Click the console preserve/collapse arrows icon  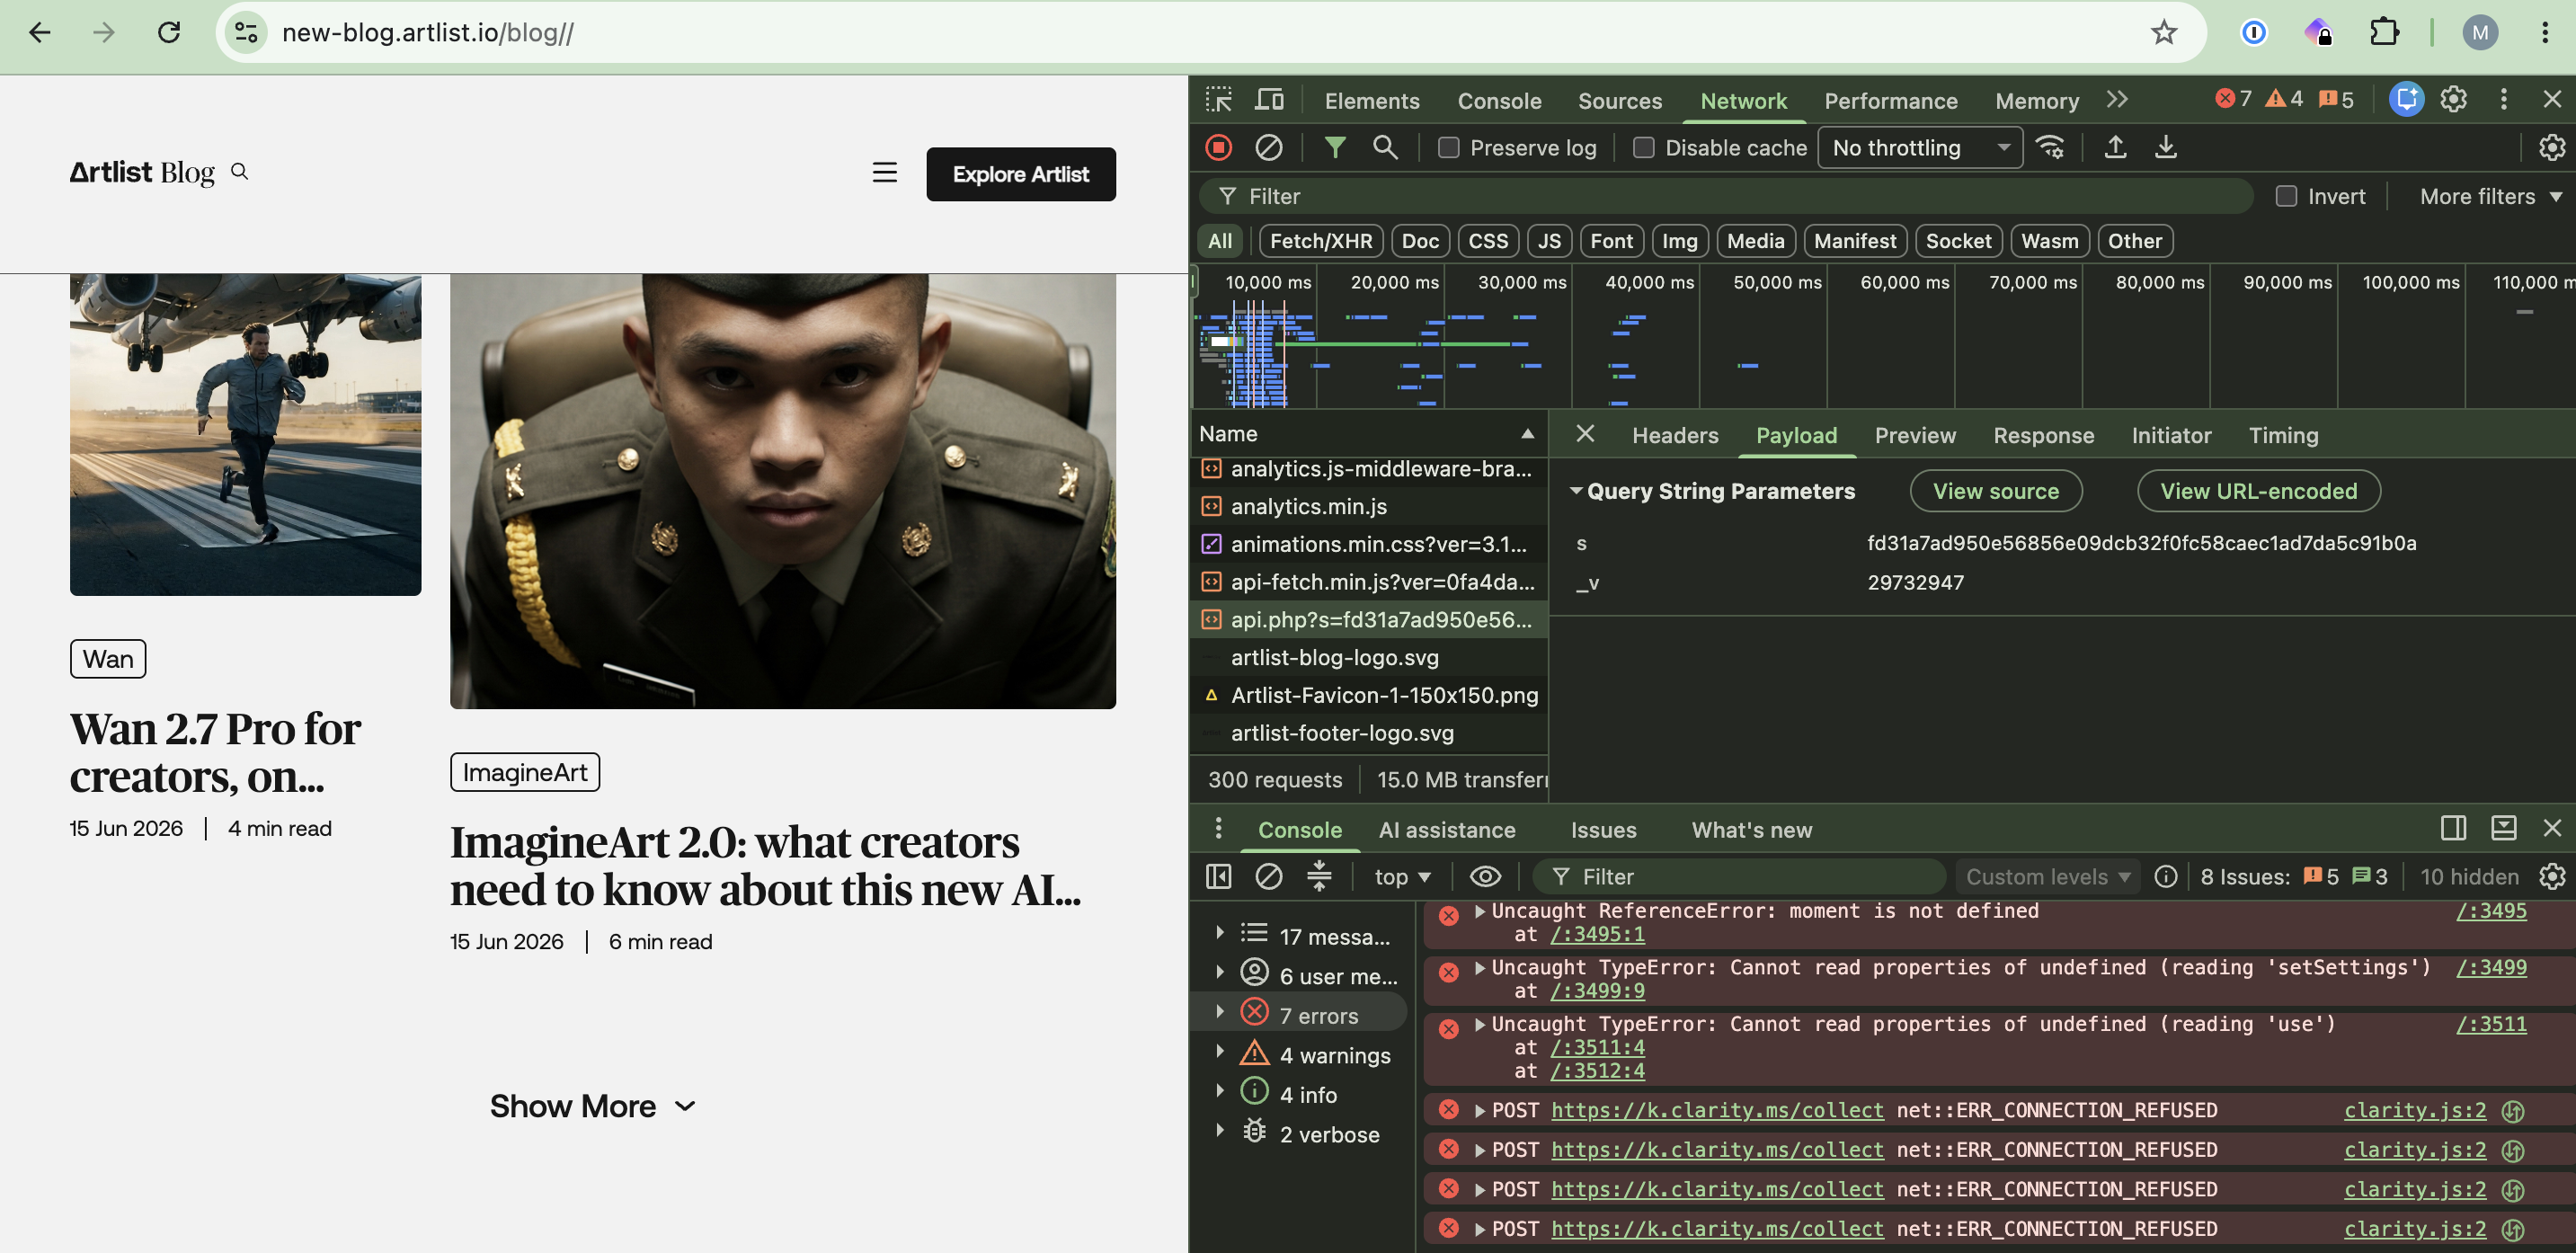point(1319,877)
